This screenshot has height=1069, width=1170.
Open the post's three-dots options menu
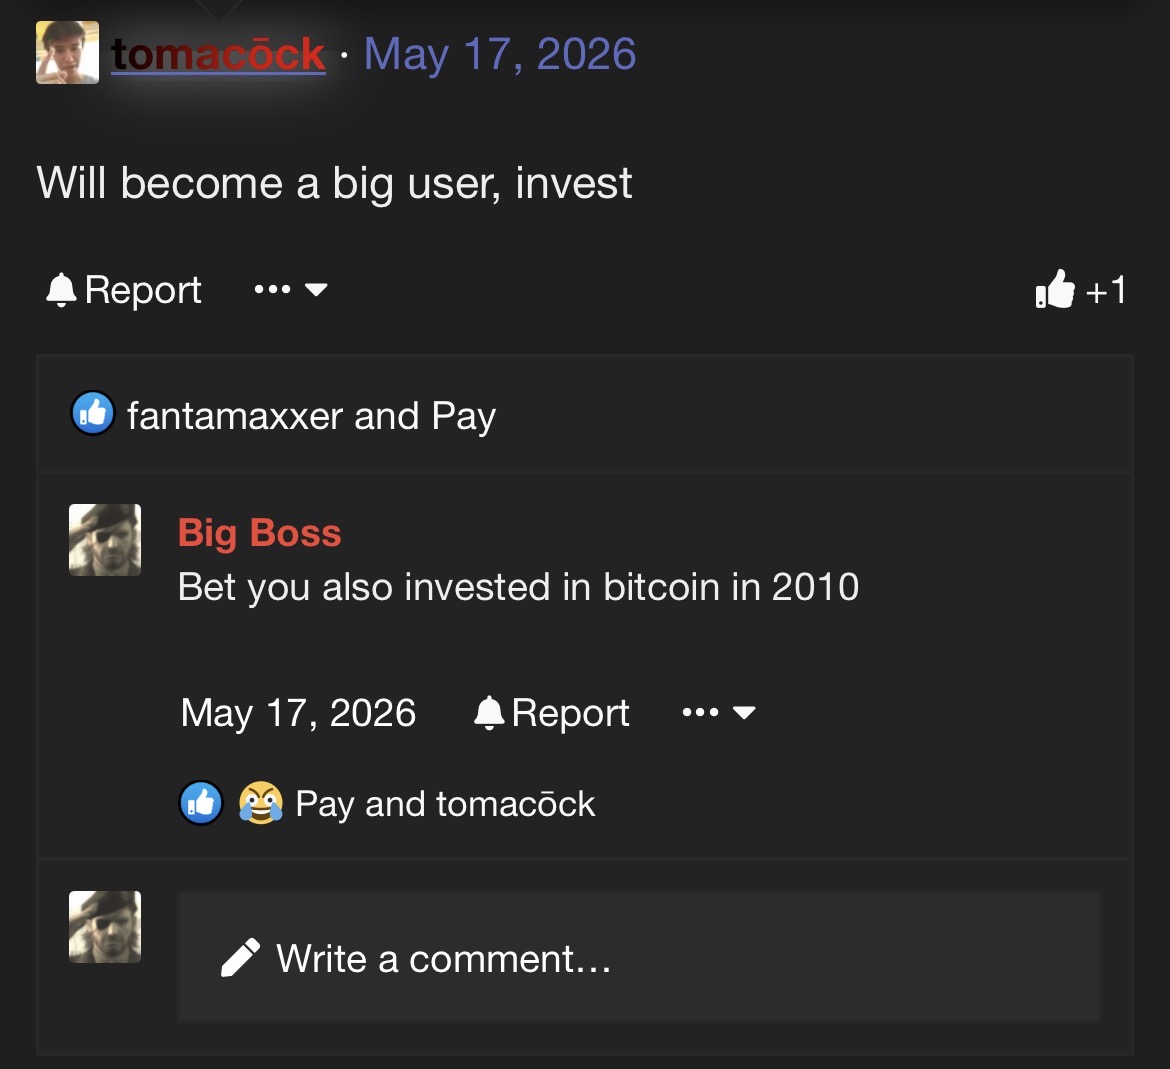[x=272, y=289]
